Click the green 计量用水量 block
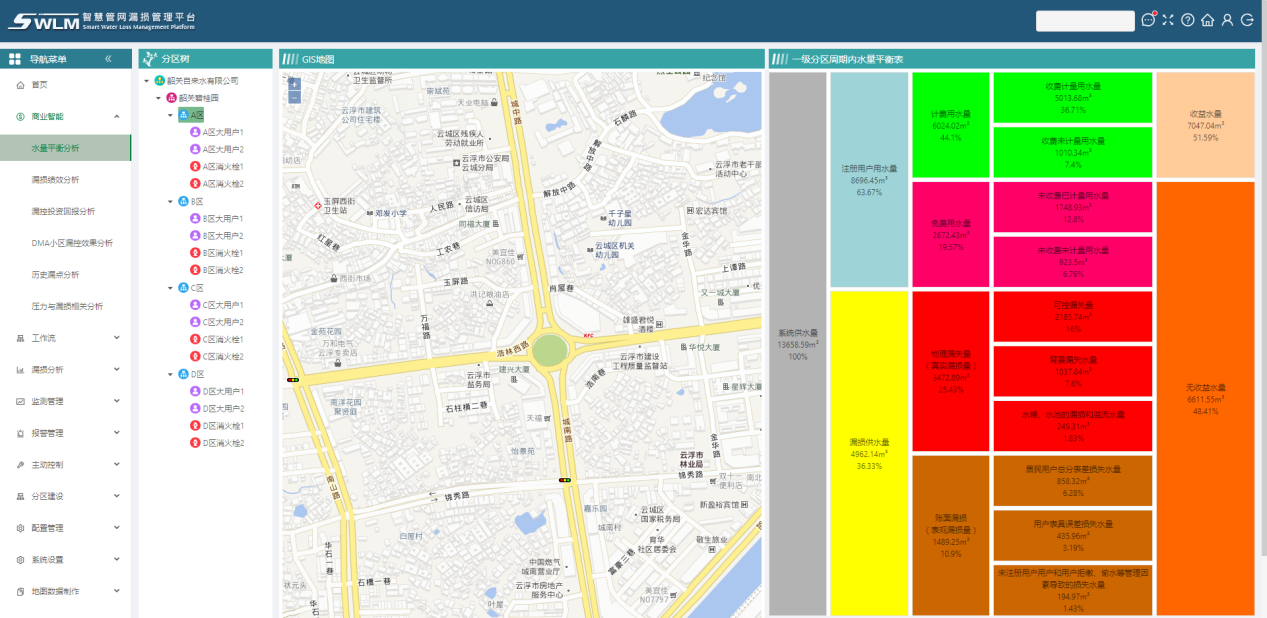The height and width of the screenshot is (618, 1267). 951,125
